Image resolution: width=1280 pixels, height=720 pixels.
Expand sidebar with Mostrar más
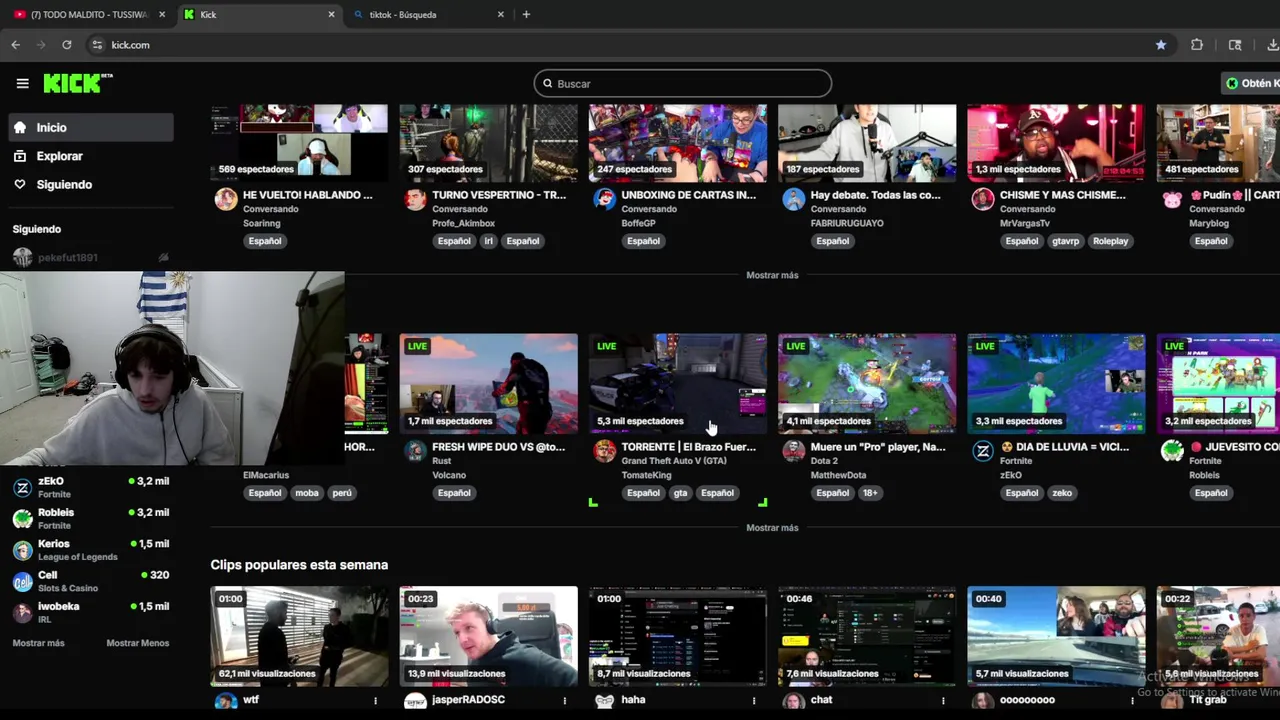(x=38, y=643)
